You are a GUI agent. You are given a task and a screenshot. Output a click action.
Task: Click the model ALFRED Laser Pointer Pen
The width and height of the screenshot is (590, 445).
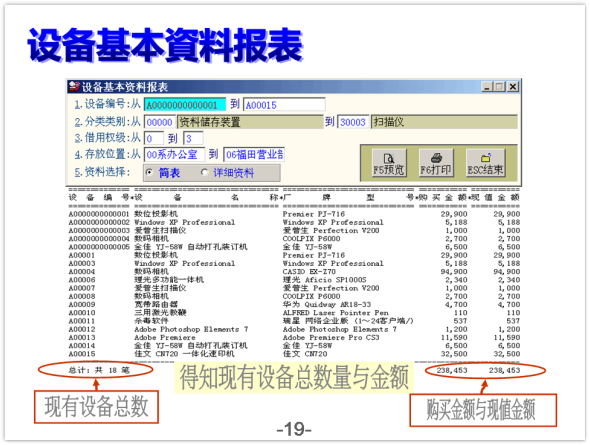(x=336, y=313)
